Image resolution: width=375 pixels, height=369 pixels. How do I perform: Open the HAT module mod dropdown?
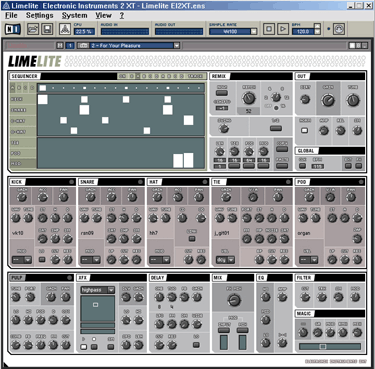coord(160,260)
